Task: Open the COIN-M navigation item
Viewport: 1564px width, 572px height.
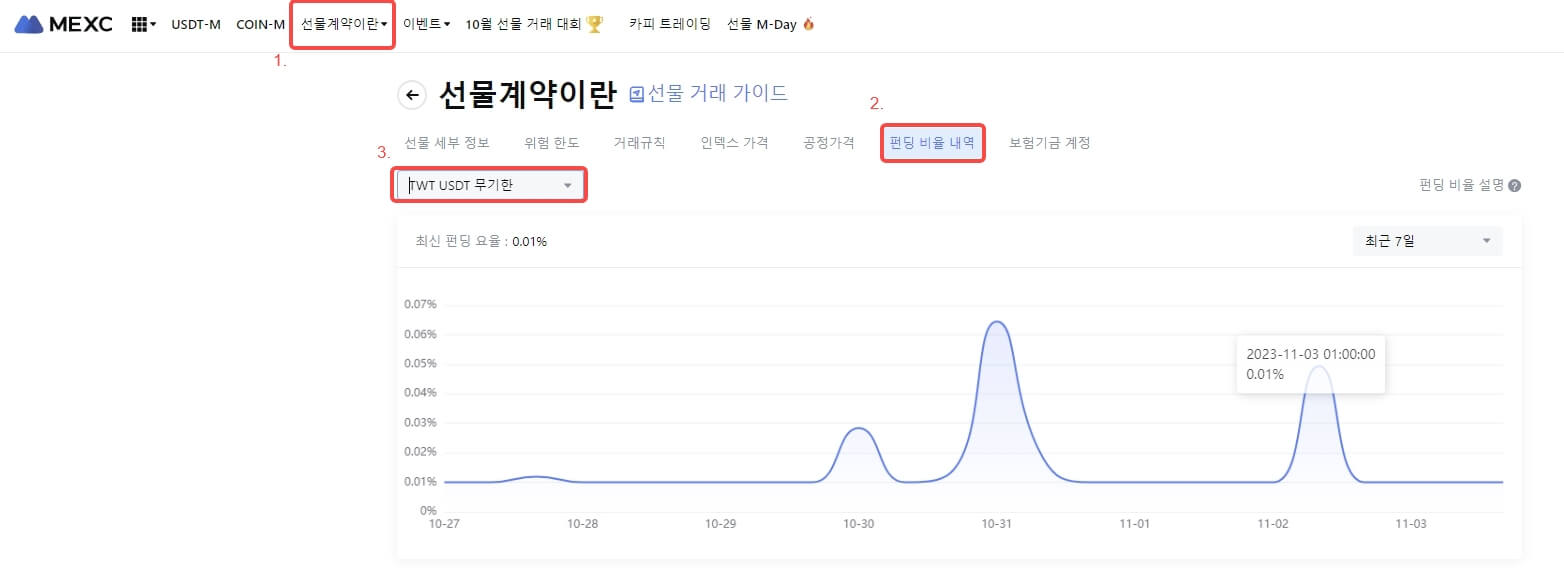Action: pyautogui.click(x=260, y=24)
